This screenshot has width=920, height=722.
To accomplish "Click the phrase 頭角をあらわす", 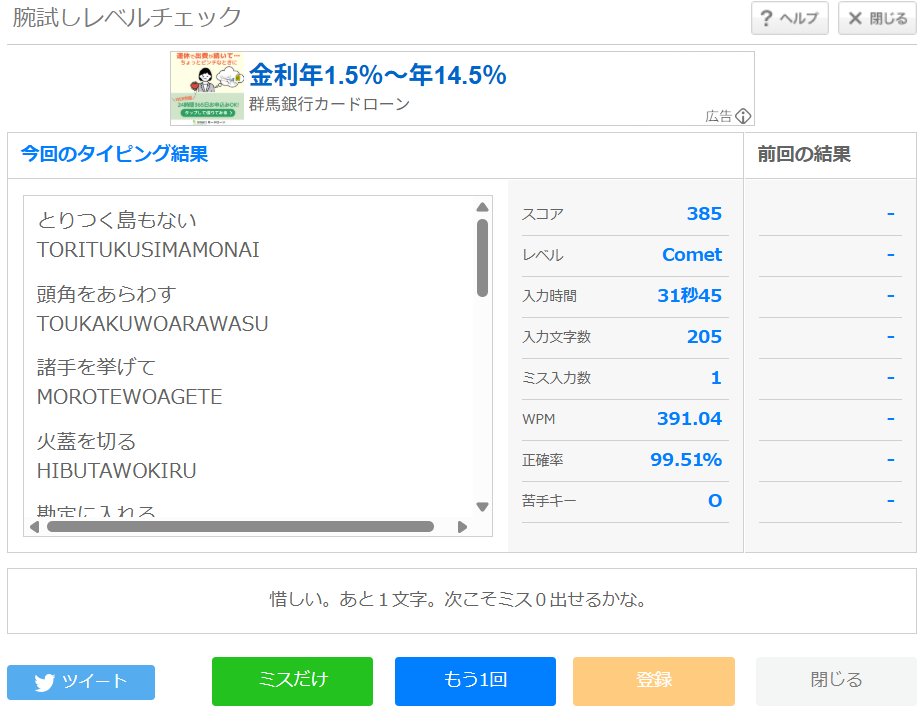I will click(x=106, y=294).
